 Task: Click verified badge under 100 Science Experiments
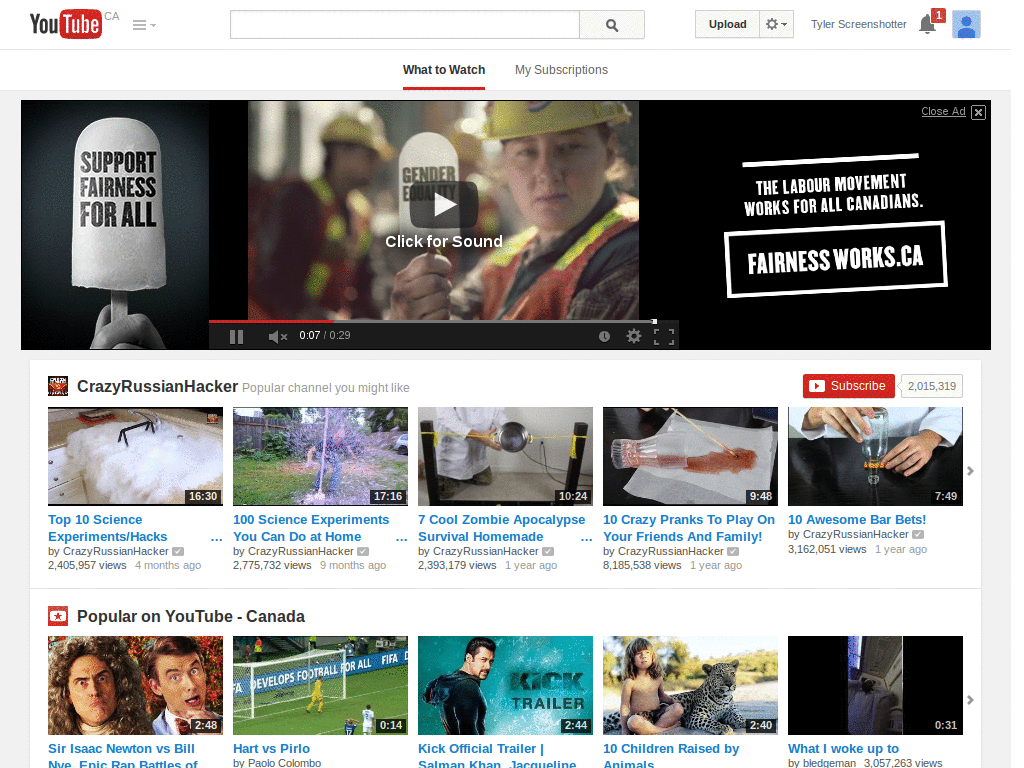[363, 551]
